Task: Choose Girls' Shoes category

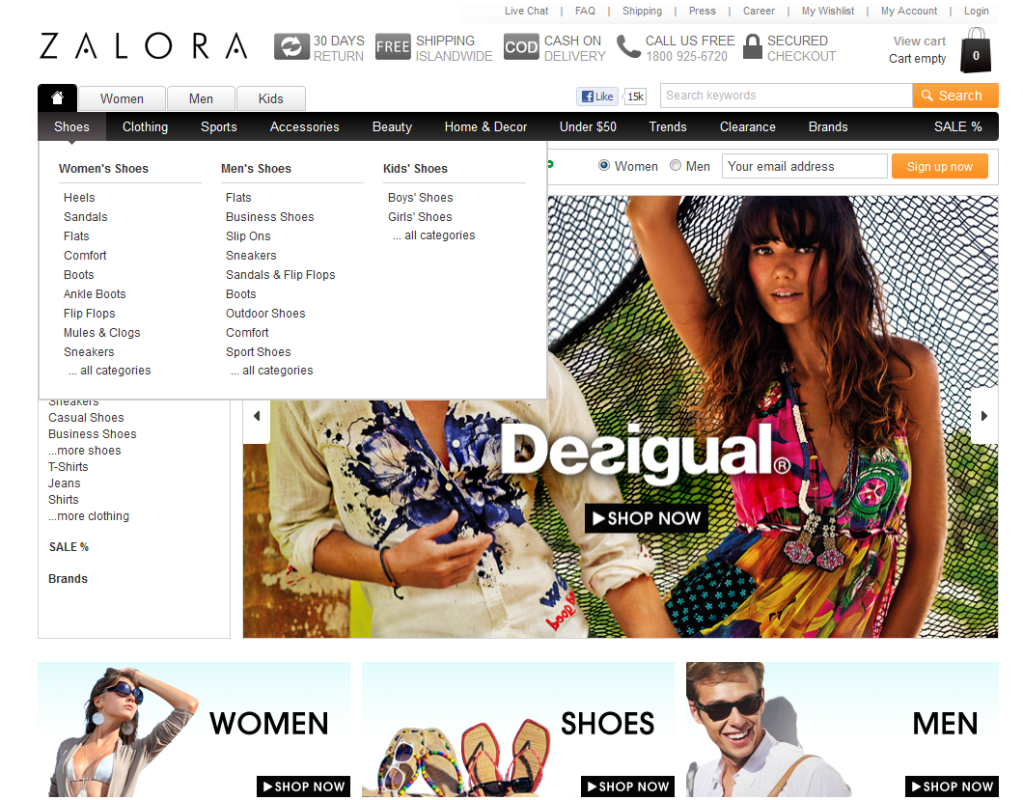Action: [x=420, y=216]
